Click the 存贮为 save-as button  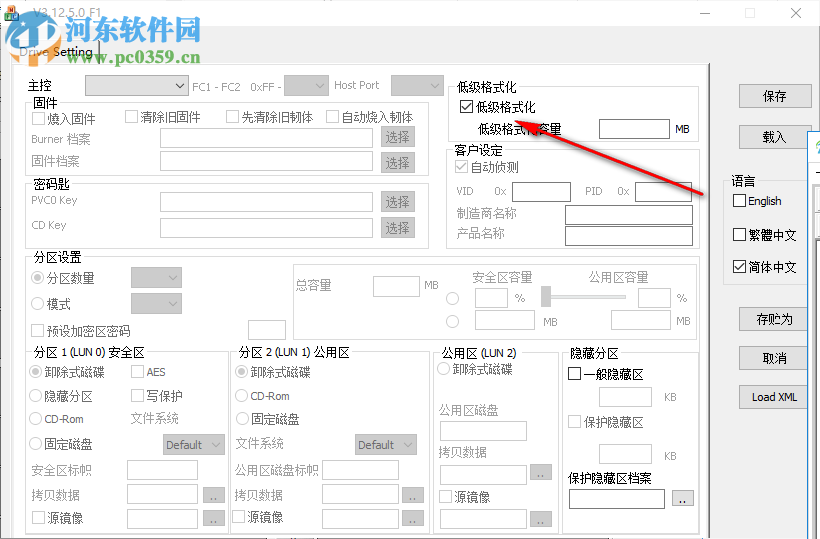[x=775, y=319]
